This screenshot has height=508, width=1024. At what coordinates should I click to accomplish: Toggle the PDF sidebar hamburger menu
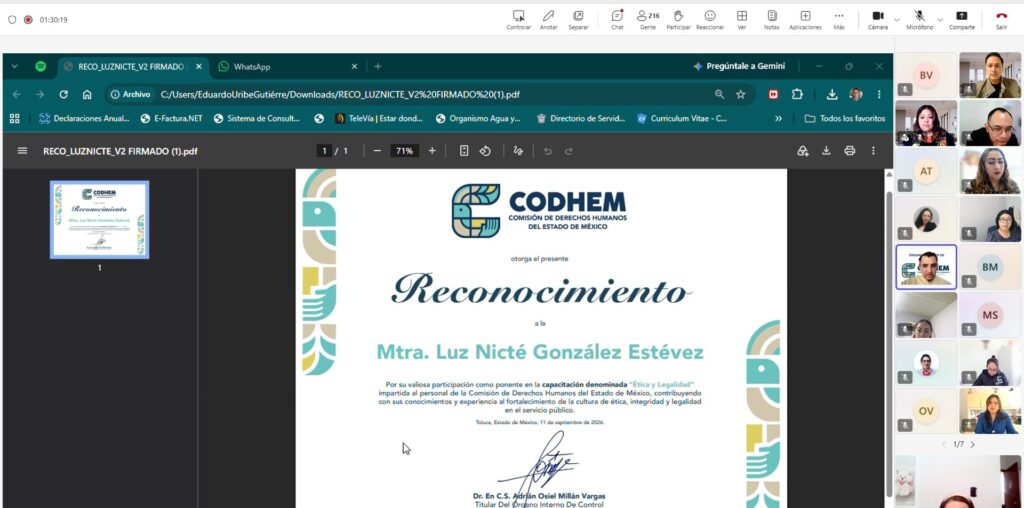coord(22,151)
